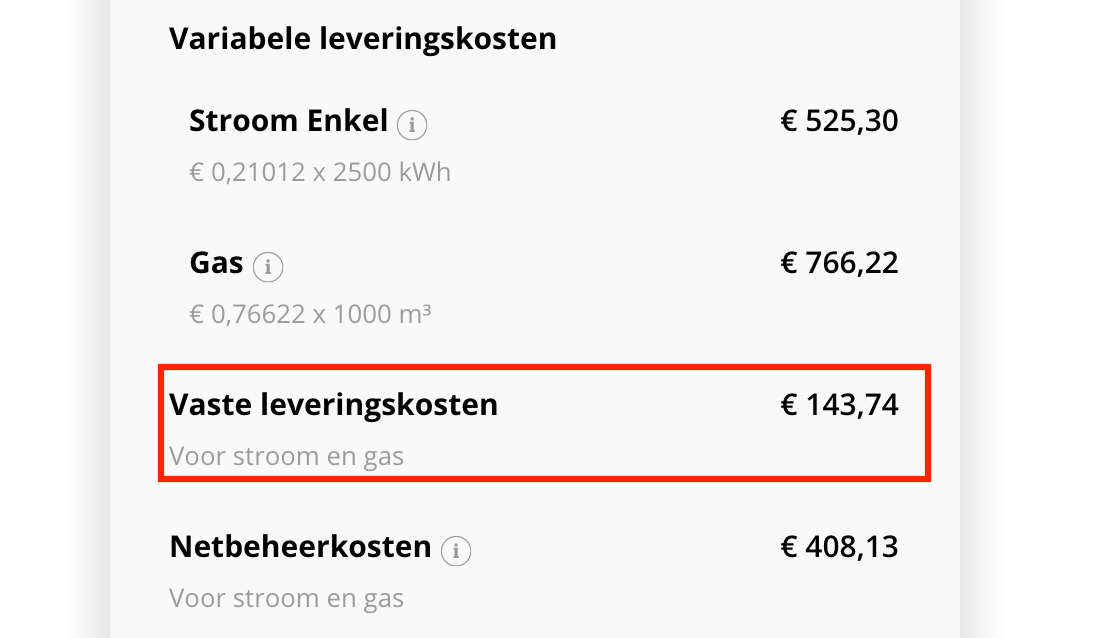The width and height of the screenshot is (1096, 638).
Task: Click the Gas label
Action: point(216,264)
